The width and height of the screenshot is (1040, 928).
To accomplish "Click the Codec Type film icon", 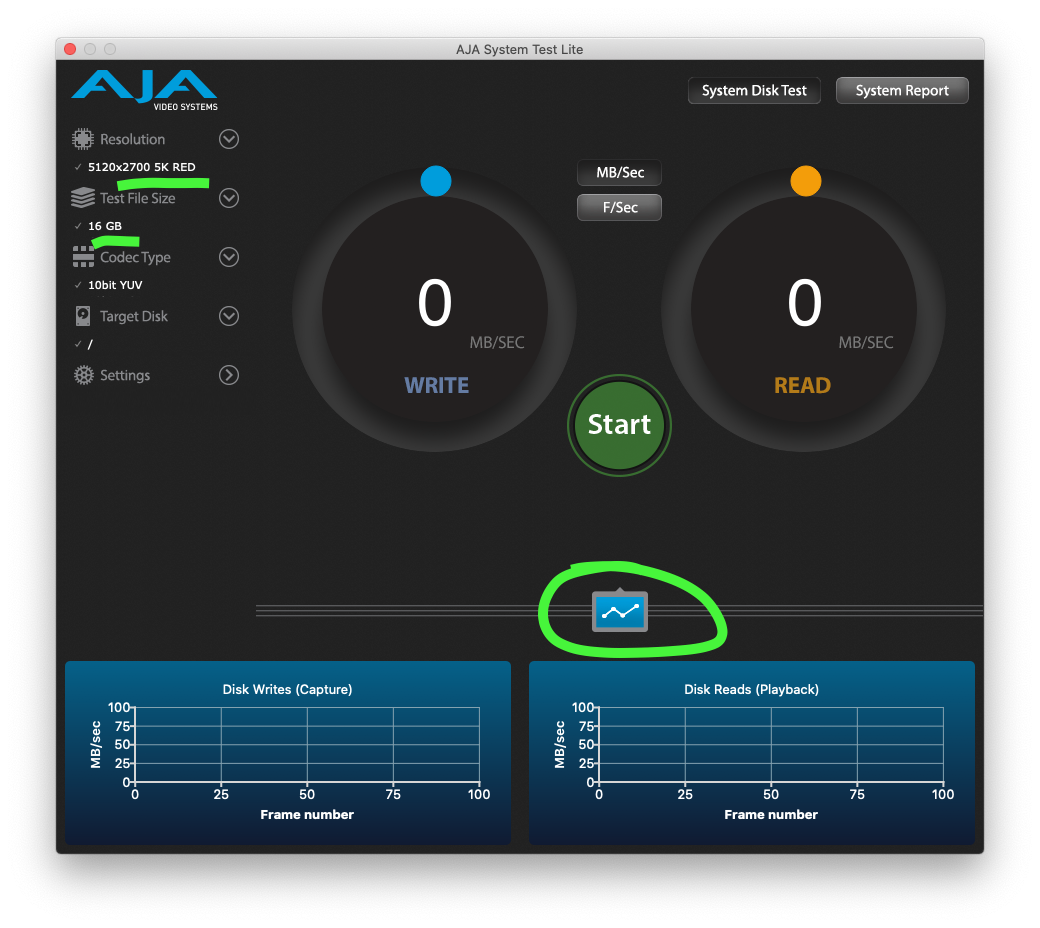I will point(83,257).
